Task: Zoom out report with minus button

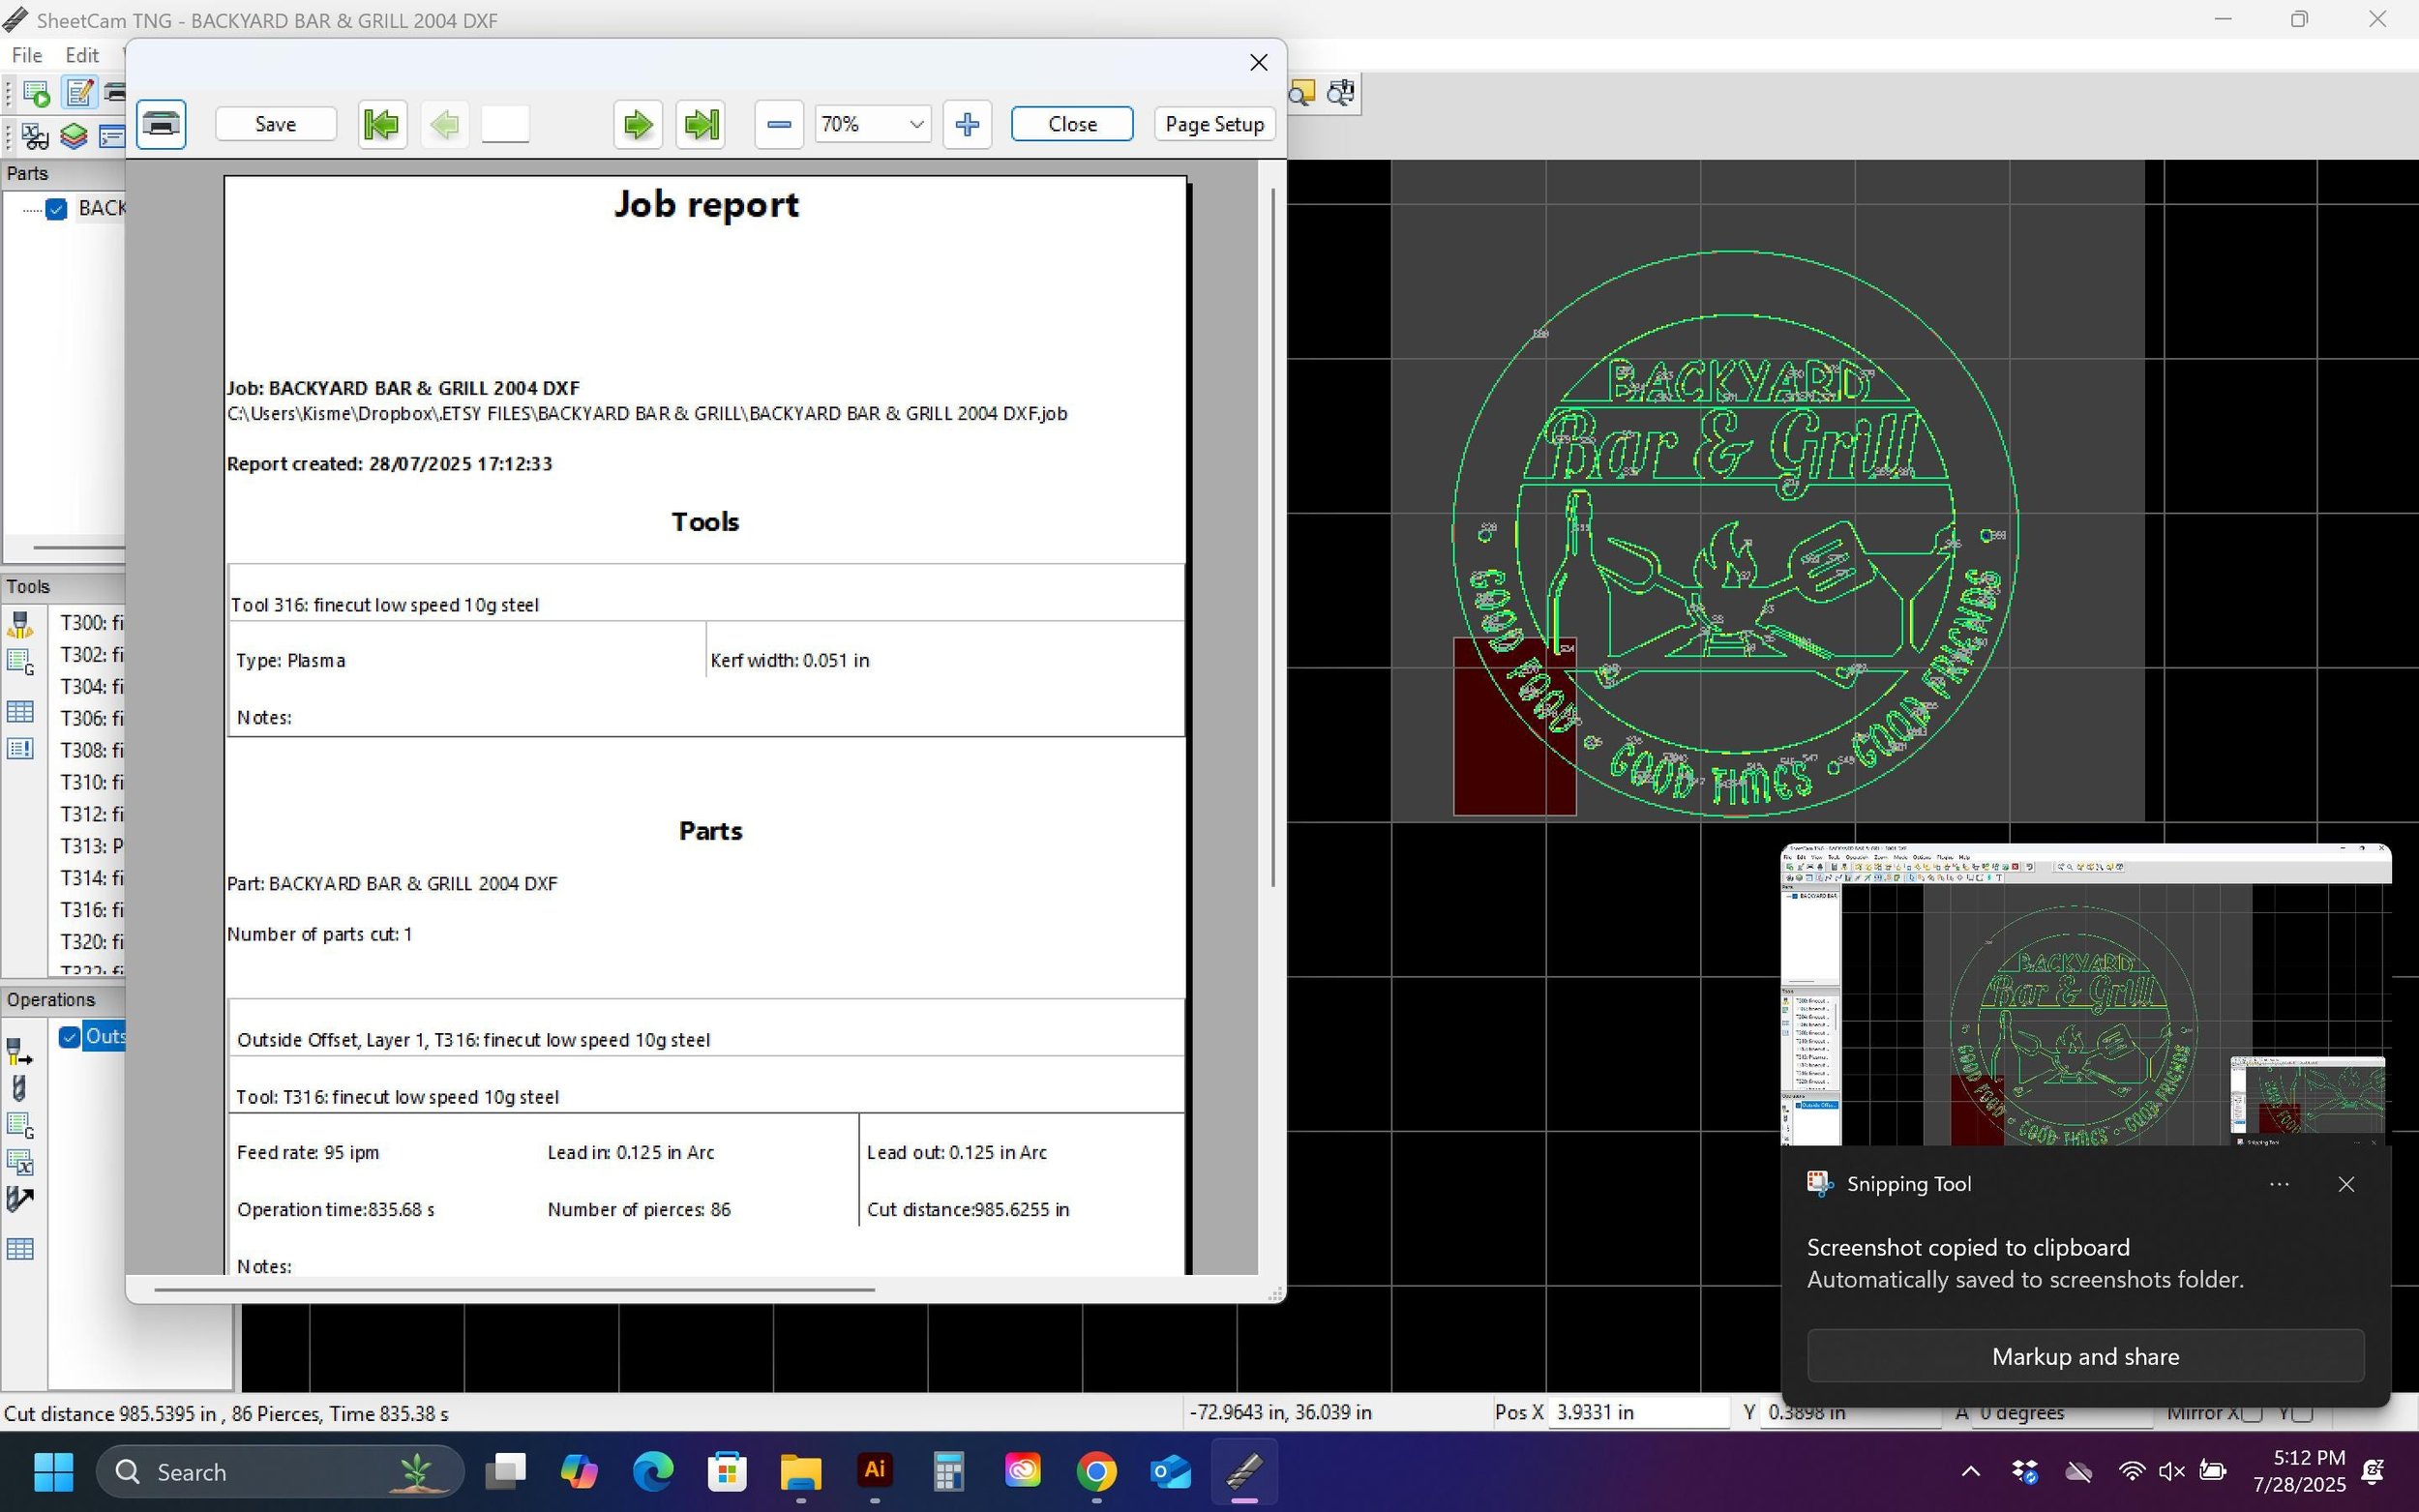Action: [x=779, y=124]
